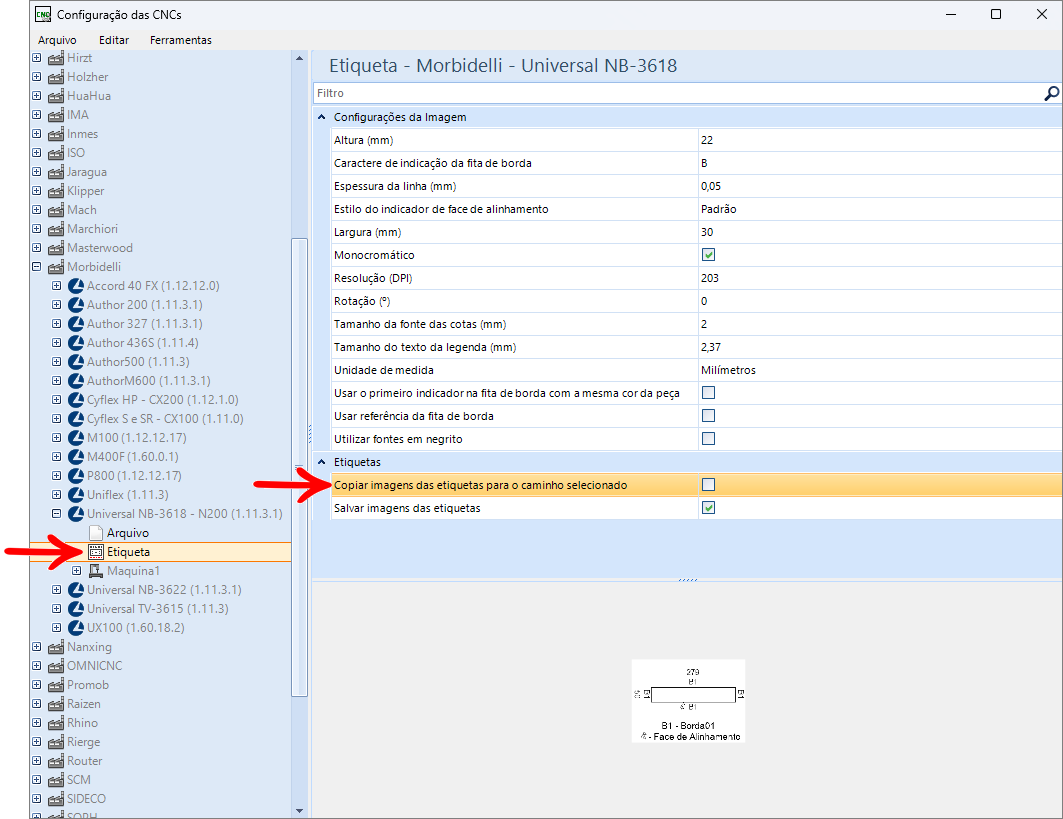Select the OMNICNC manufacturer row
The width and height of the screenshot is (1063, 819).
pyautogui.click(x=94, y=666)
